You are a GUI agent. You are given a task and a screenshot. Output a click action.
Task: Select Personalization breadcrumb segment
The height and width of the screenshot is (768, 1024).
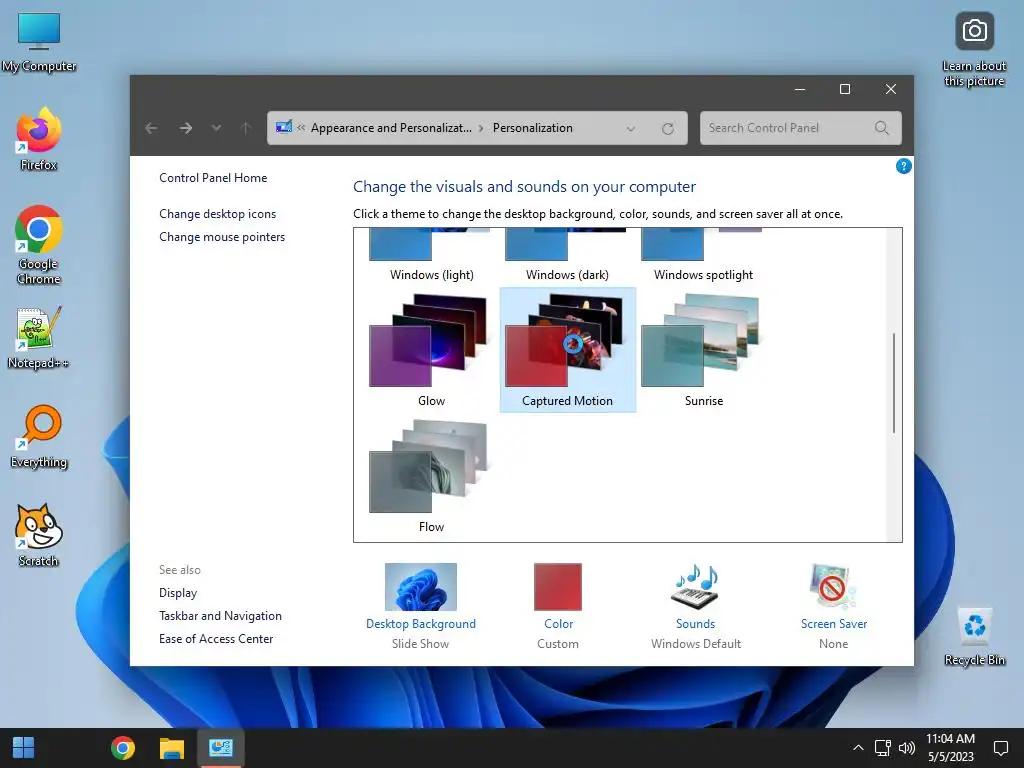click(x=532, y=128)
